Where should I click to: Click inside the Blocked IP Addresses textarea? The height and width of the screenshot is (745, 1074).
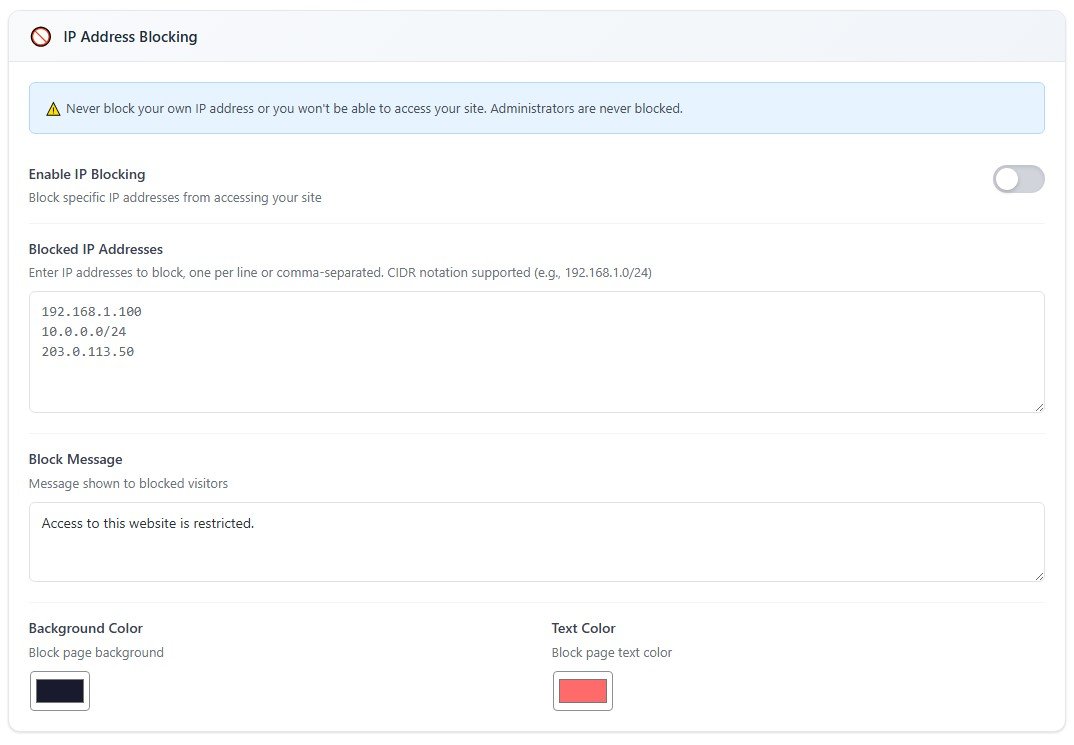click(400, 350)
